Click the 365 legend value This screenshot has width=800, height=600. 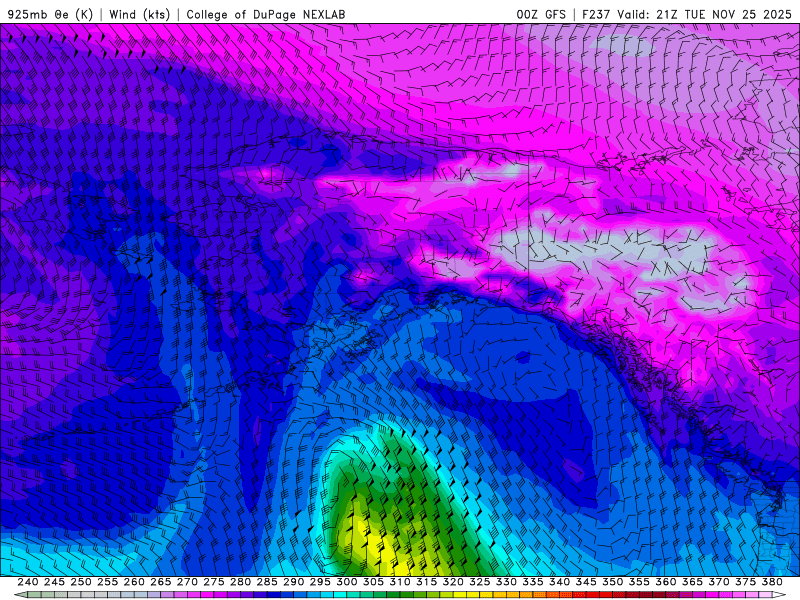(692, 582)
